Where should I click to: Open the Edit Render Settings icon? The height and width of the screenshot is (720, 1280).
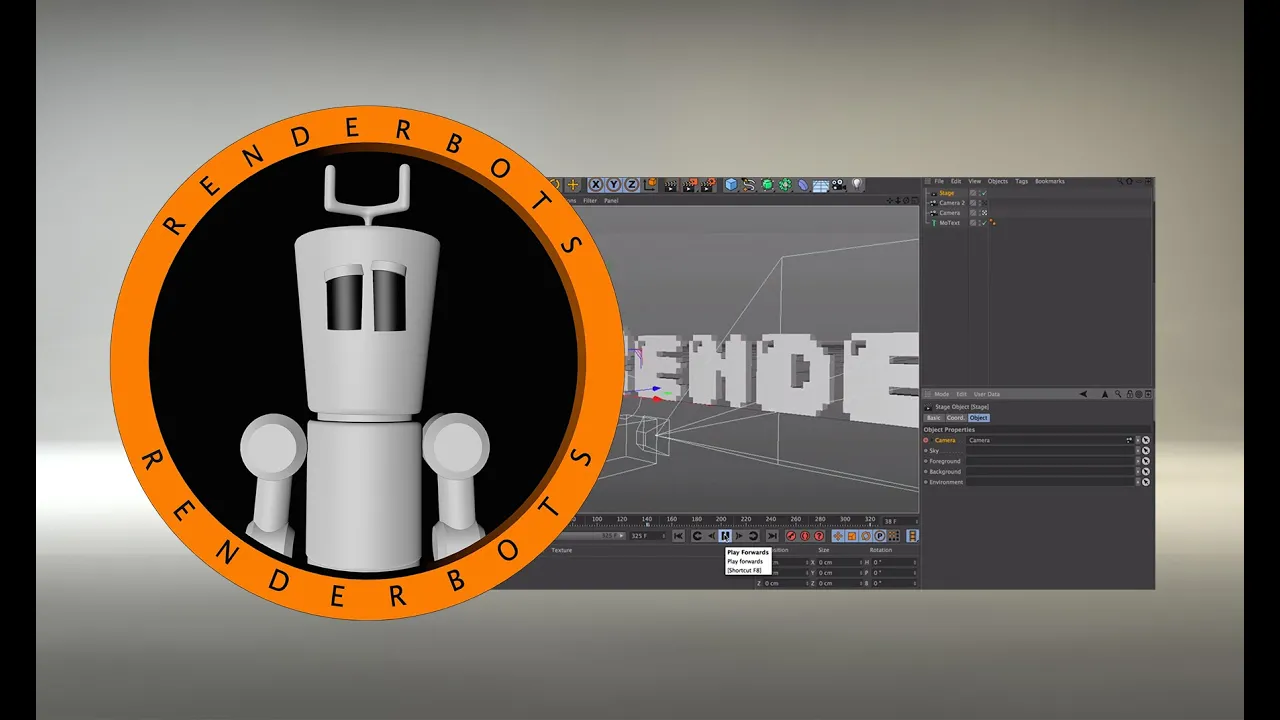(708, 185)
